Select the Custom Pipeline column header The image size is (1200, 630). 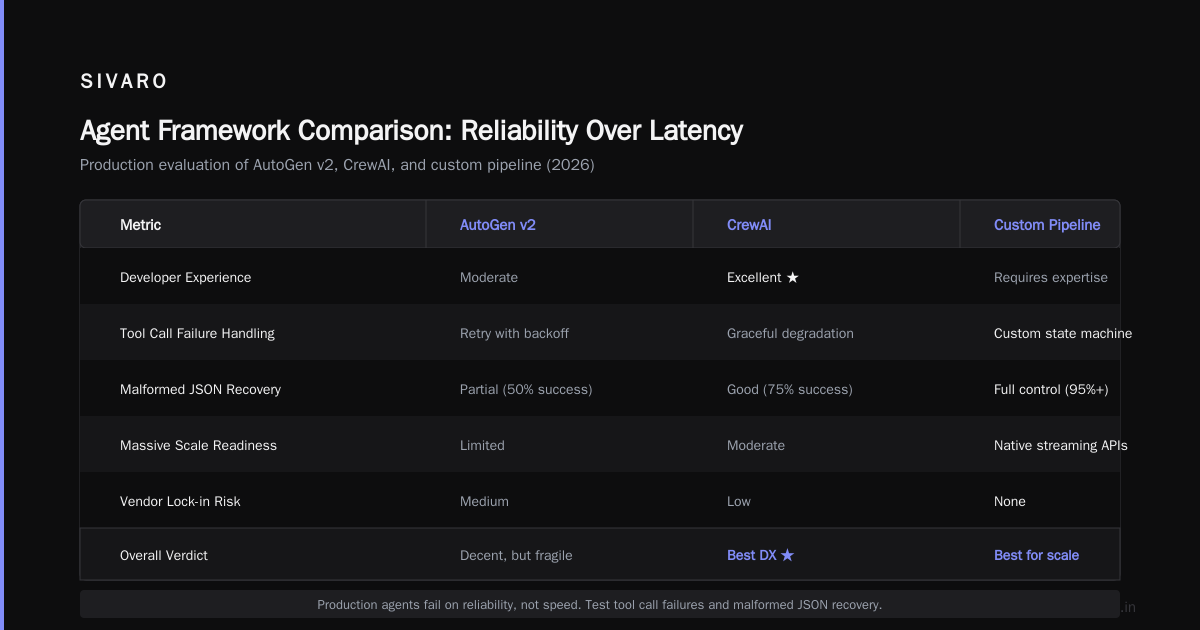[x=1047, y=225]
